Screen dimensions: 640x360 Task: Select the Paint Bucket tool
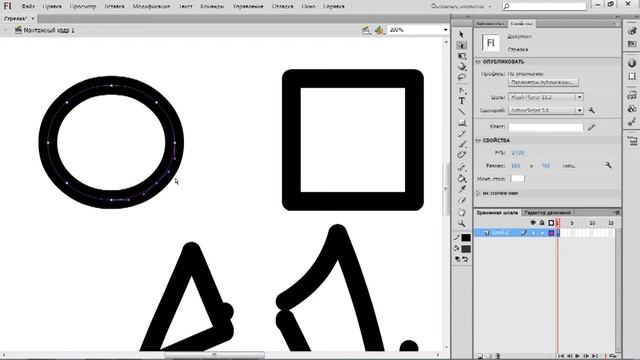pyautogui.click(x=461, y=178)
